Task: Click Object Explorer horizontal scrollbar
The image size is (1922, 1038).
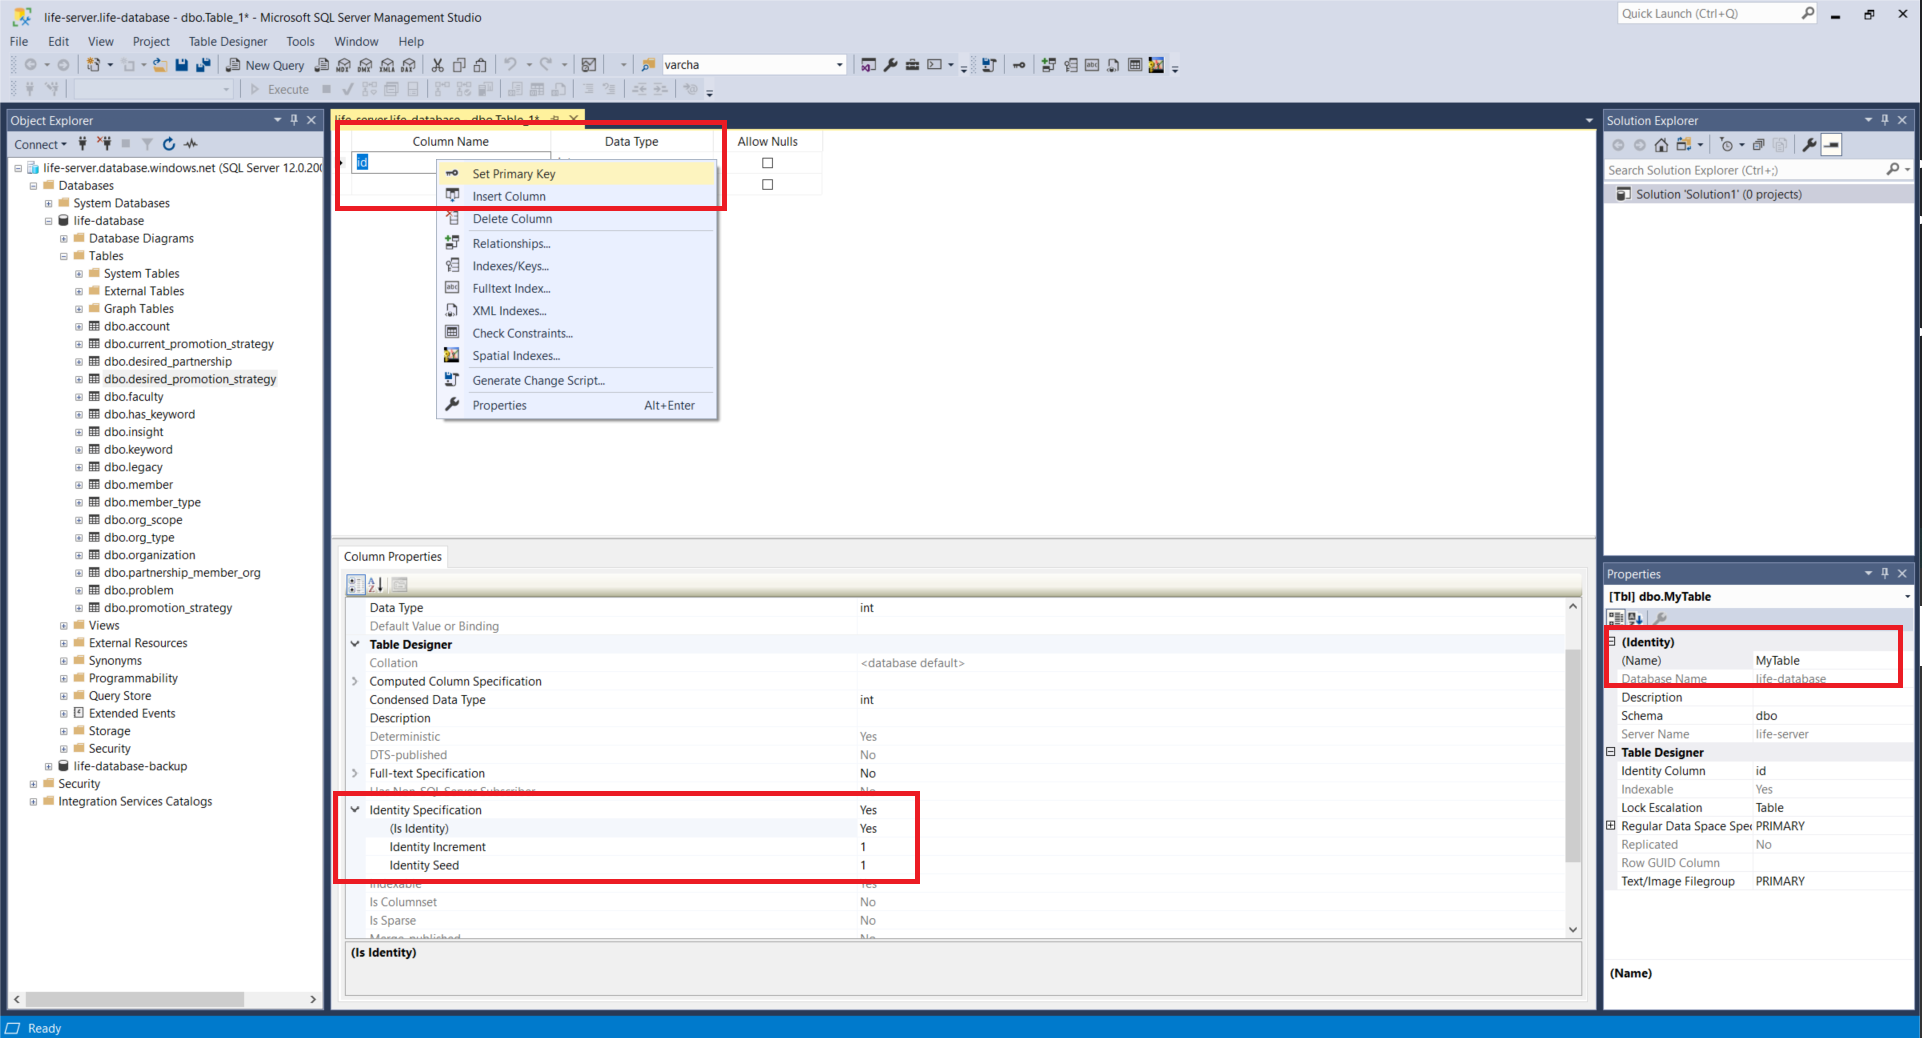Action: tap(135, 999)
